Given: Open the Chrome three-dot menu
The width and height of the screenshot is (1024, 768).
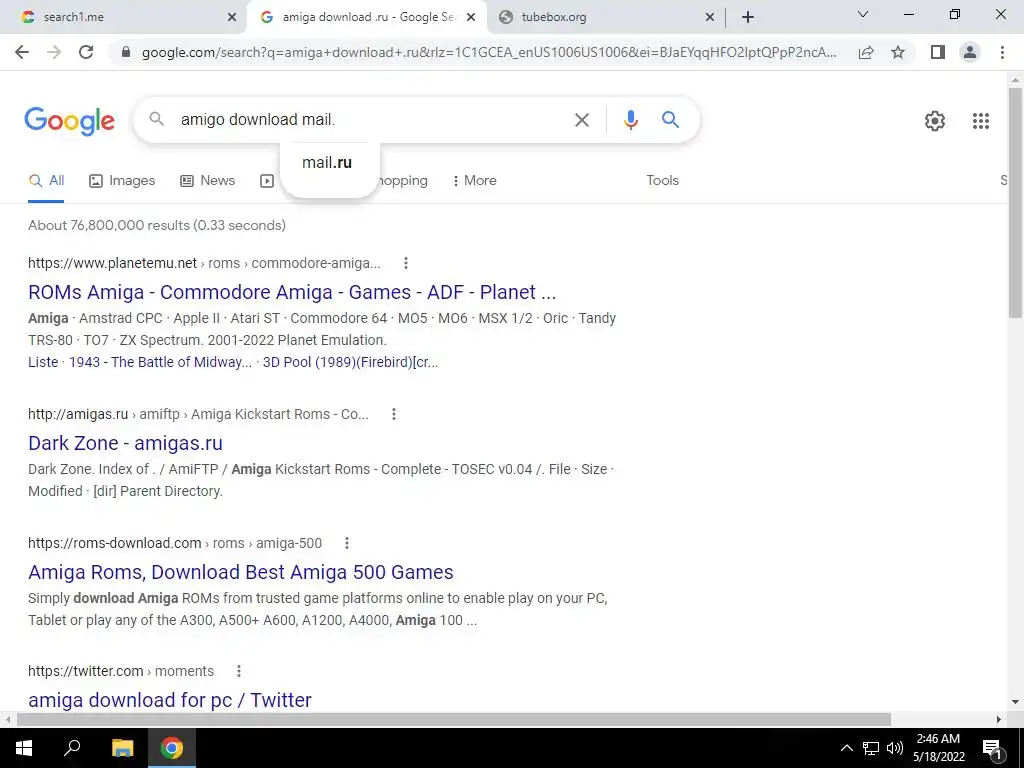Looking at the screenshot, I should point(1002,52).
